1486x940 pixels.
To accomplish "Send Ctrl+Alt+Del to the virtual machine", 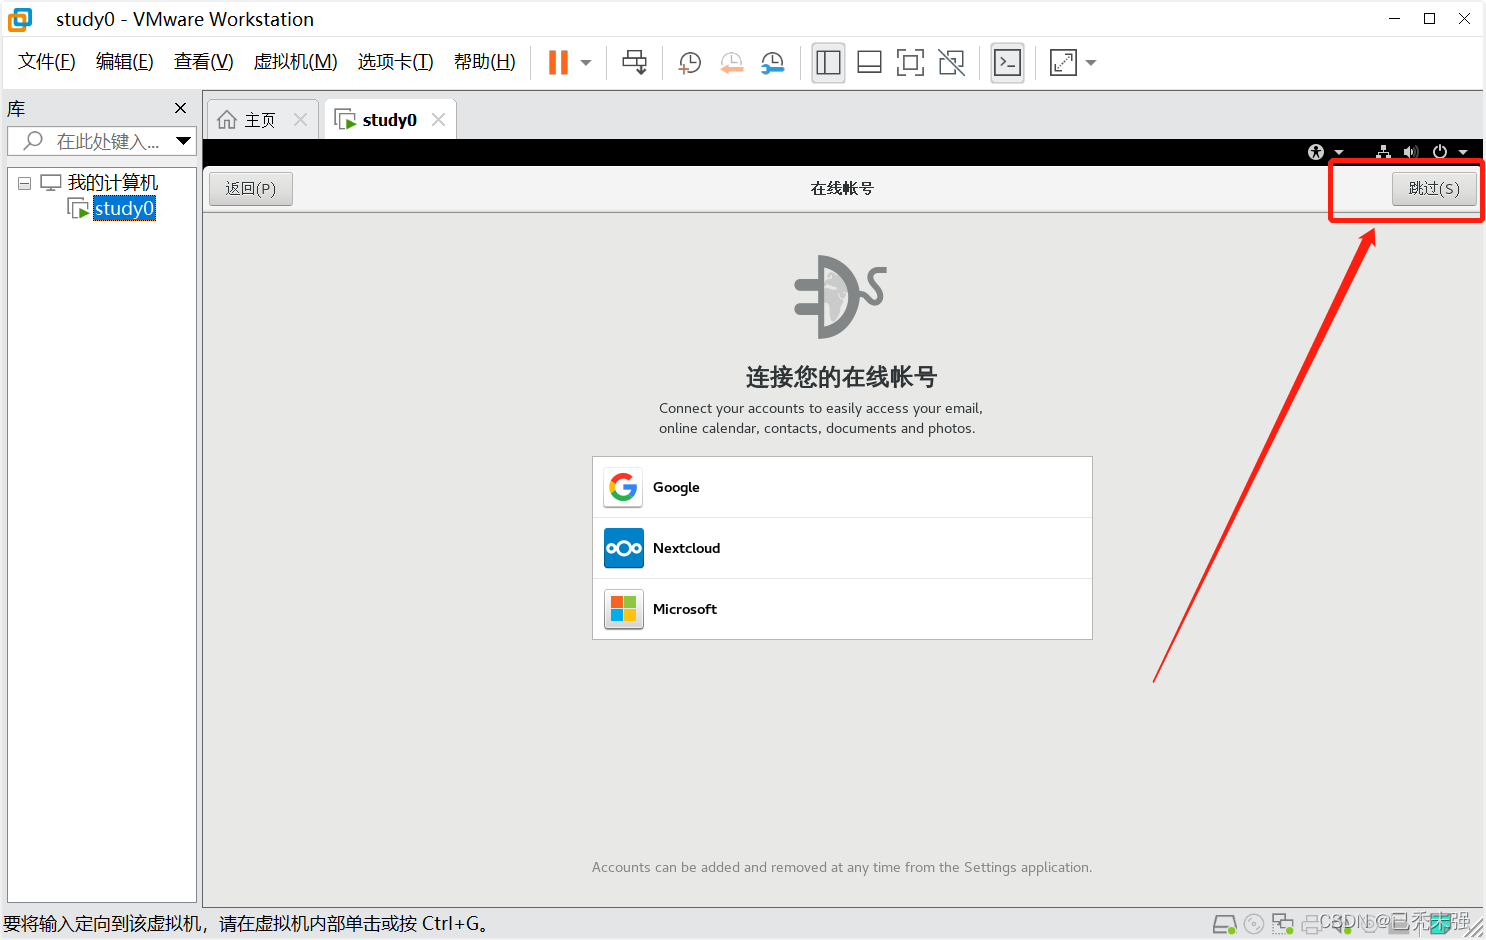I will click(x=634, y=63).
